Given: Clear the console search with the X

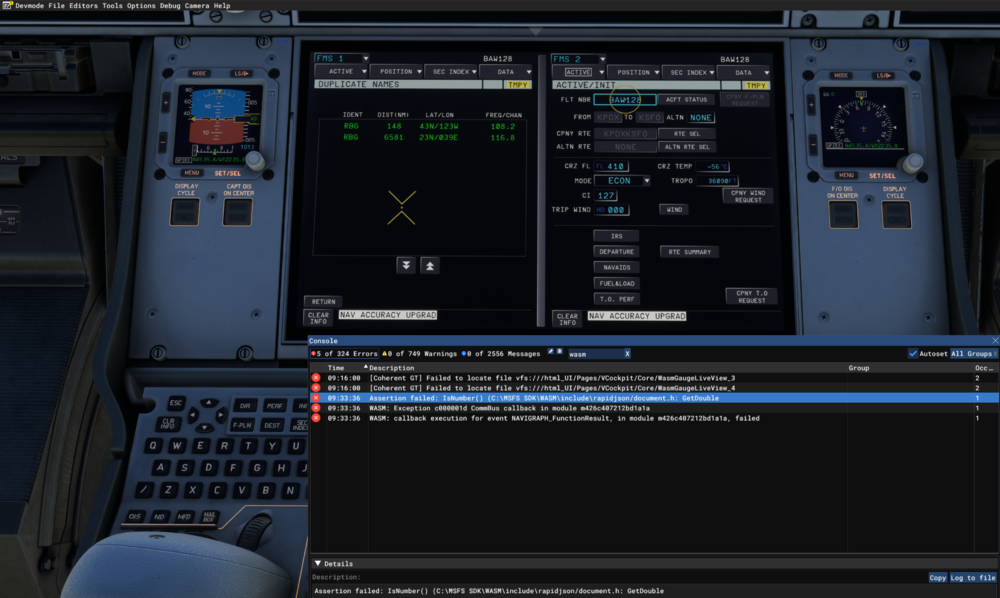Looking at the screenshot, I should pyautogui.click(x=627, y=354).
